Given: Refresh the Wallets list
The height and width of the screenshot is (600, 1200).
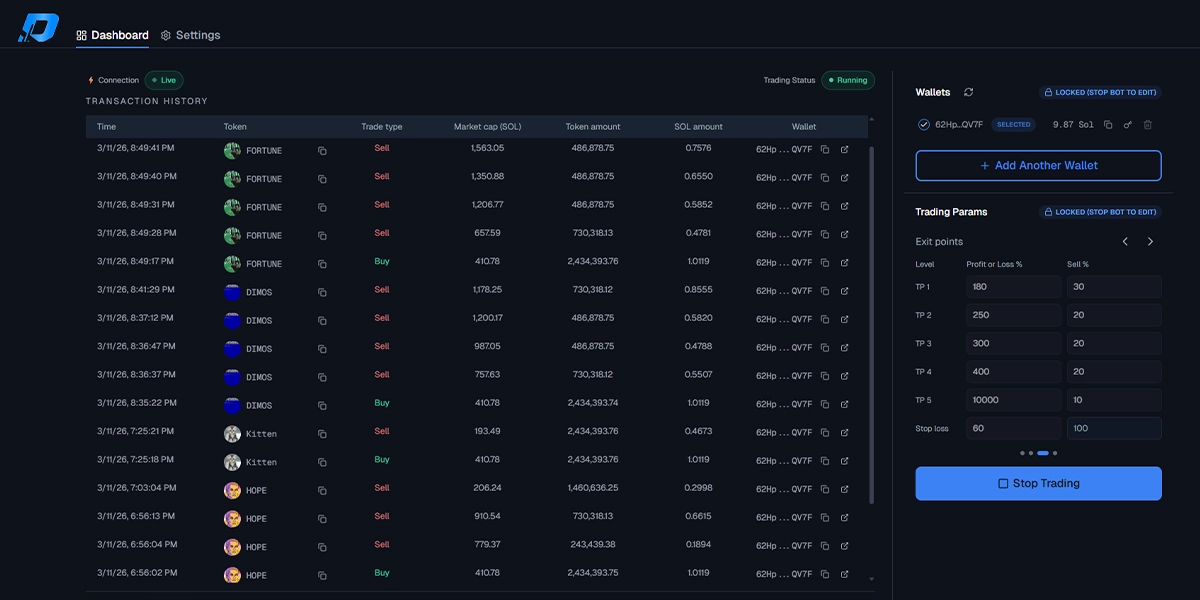Looking at the screenshot, I should pyautogui.click(x=968, y=92).
